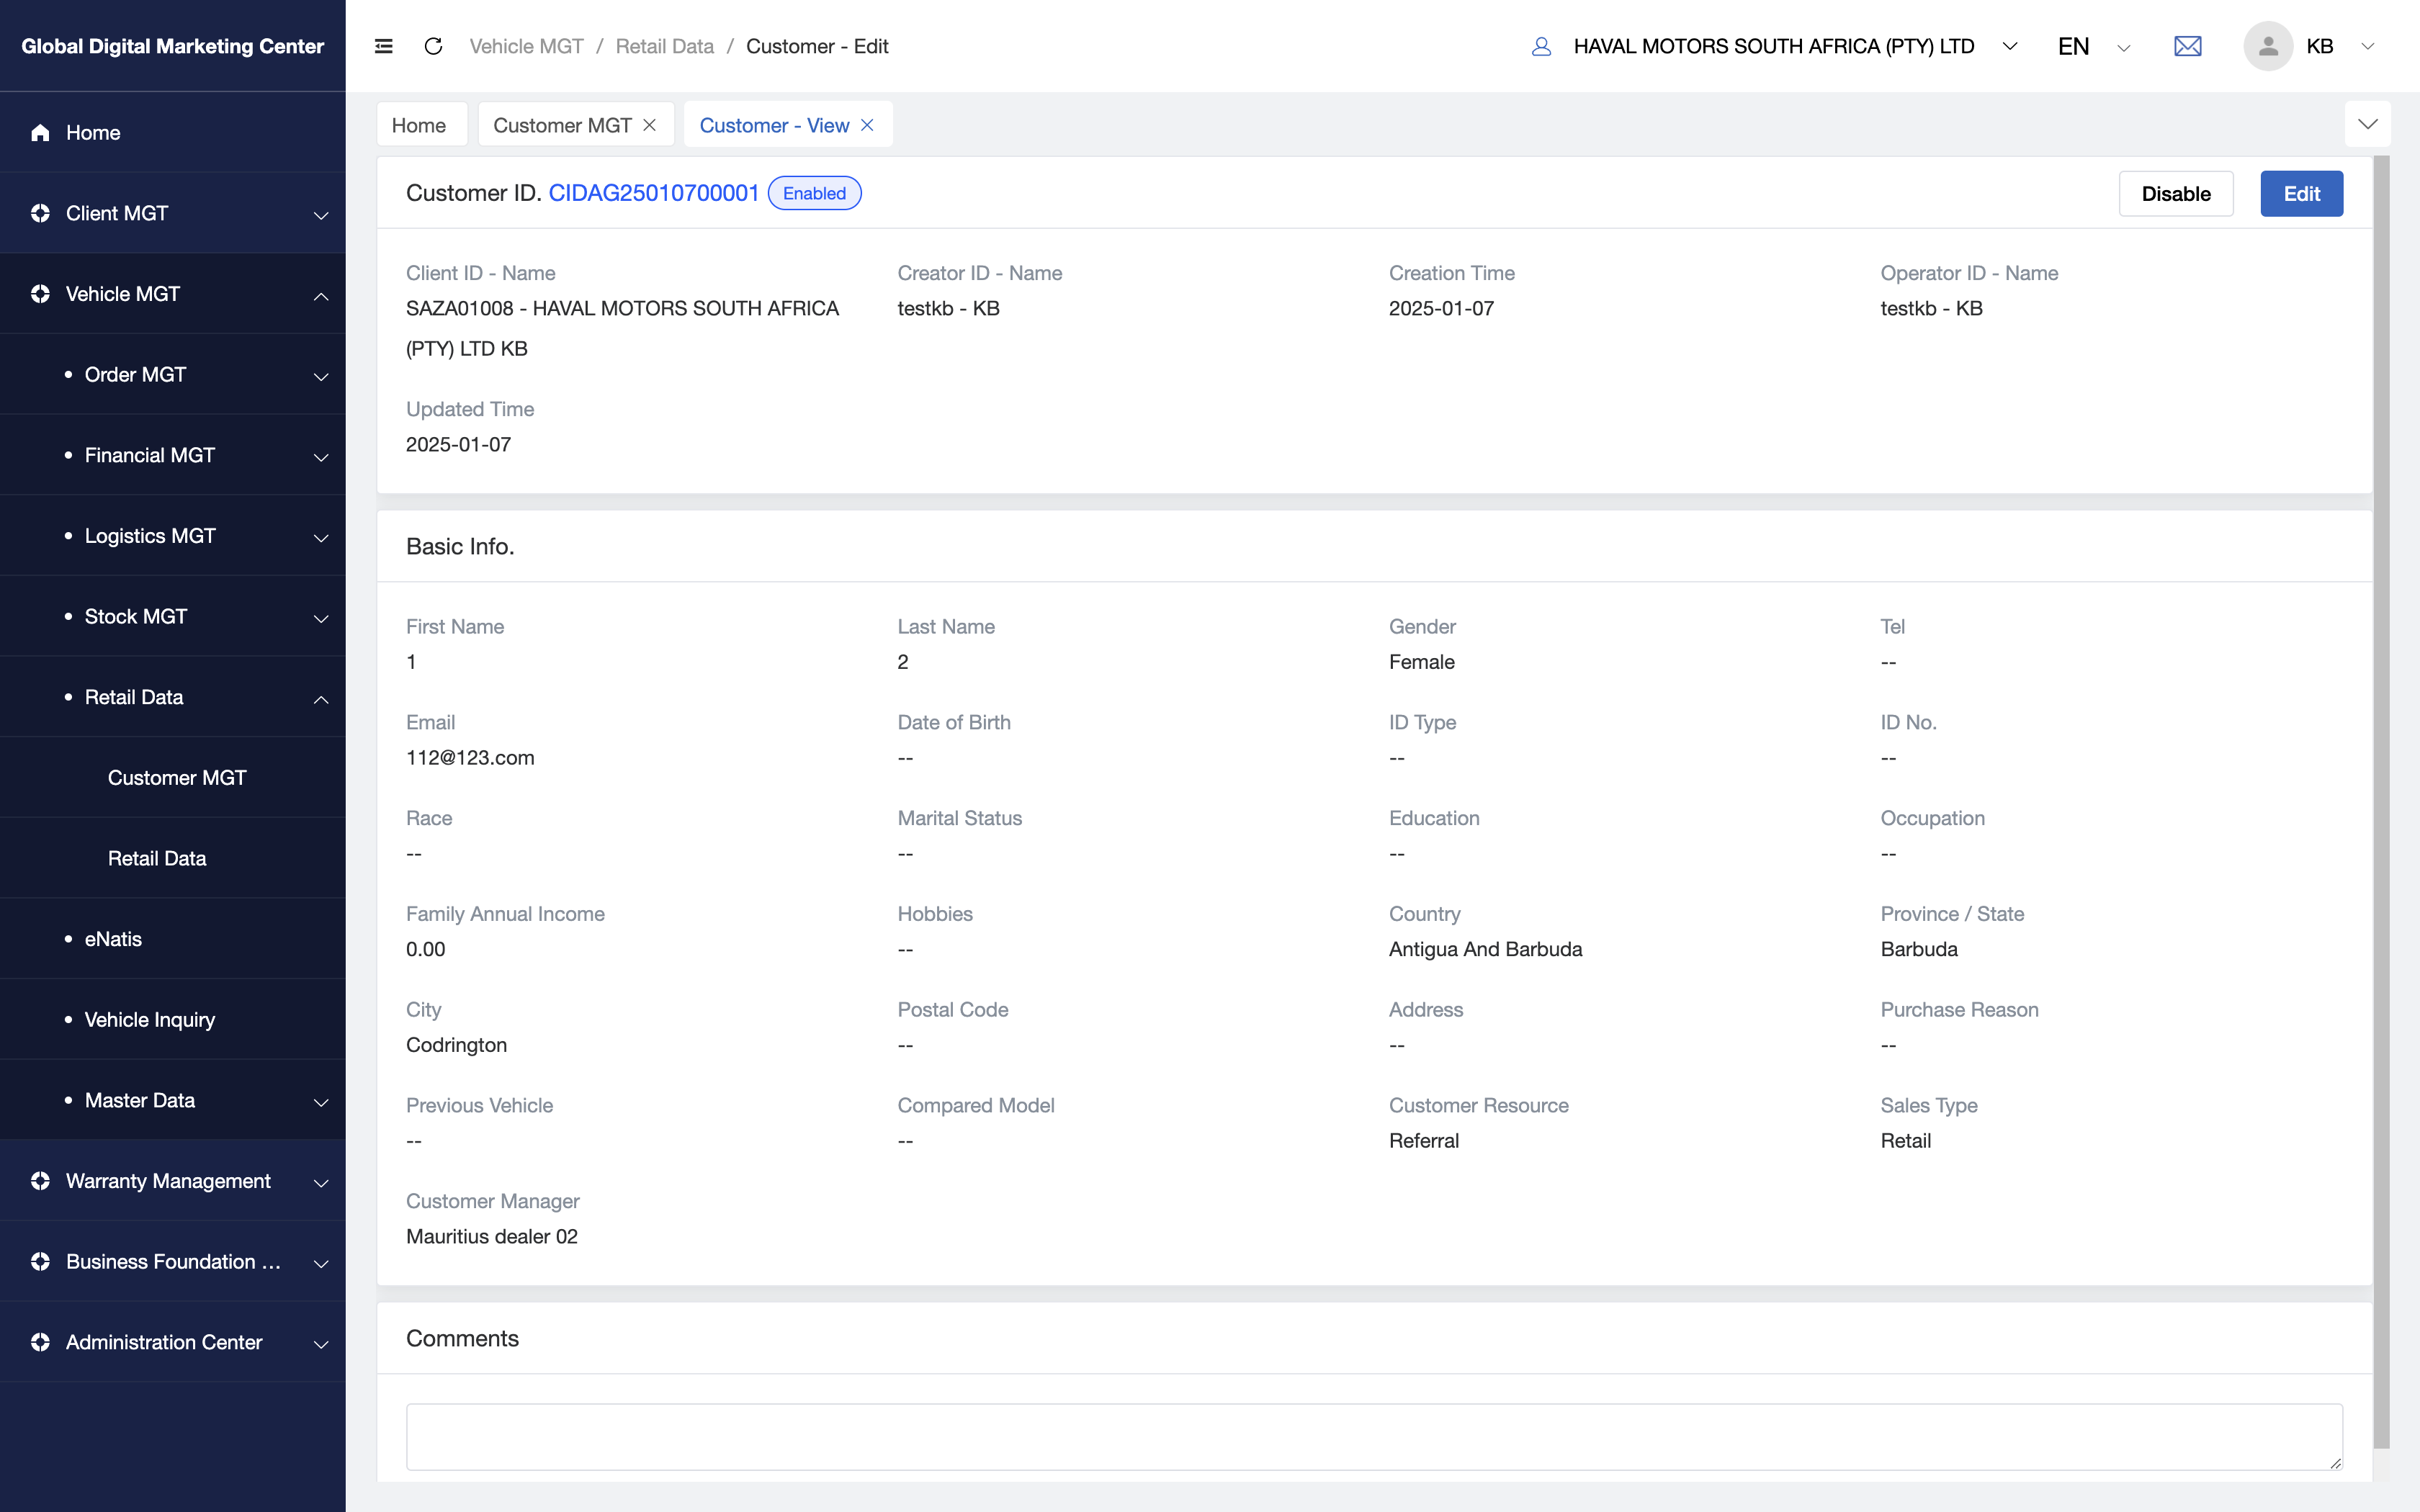Screen dimensions: 2420x1512
Task: Expand the Financial MGT submenu chevron
Action: point(321,457)
